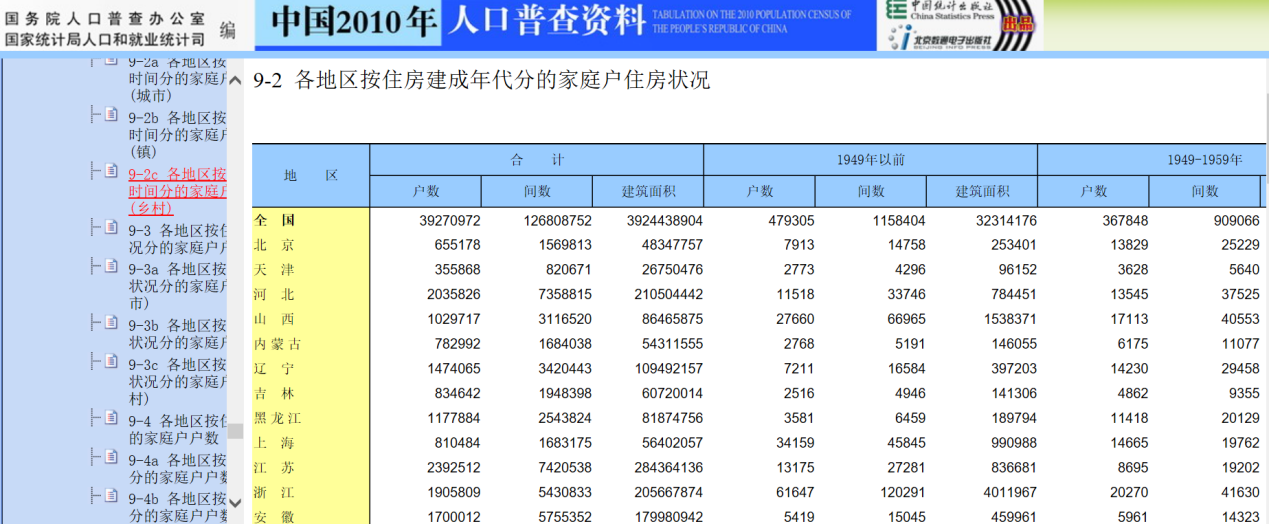Select the 合计 column group header

pyautogui.click(x=536, y=160)
